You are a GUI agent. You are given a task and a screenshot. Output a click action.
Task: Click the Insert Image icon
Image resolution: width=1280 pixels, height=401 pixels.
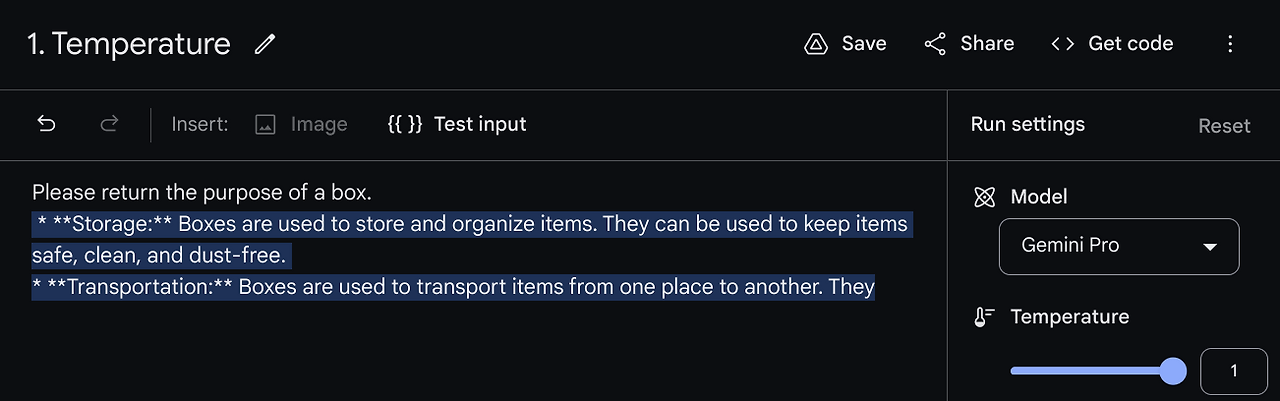click(x=265, y=125)
